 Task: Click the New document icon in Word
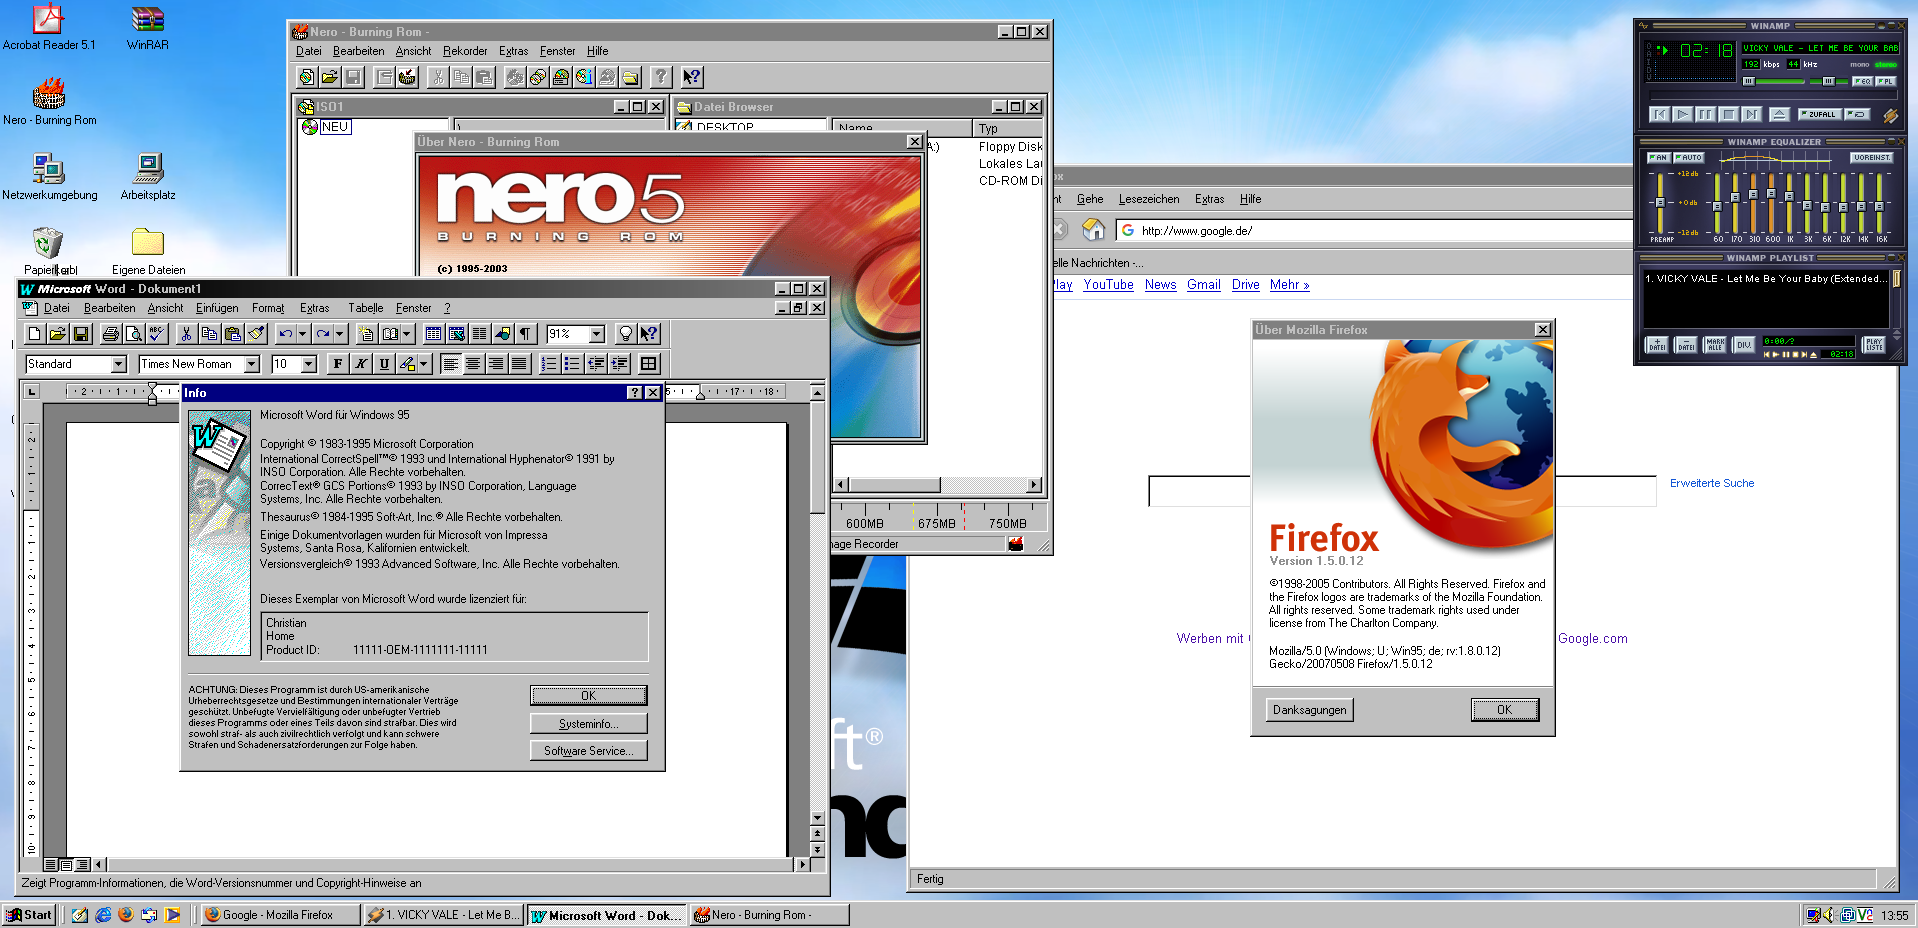click(x=35, y=334)
